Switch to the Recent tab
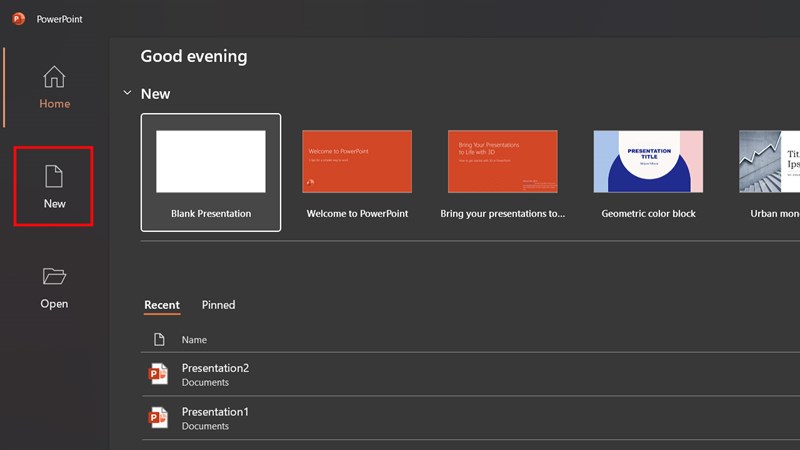Viewport: 800px width, 450px height. [x=162, y=305]
